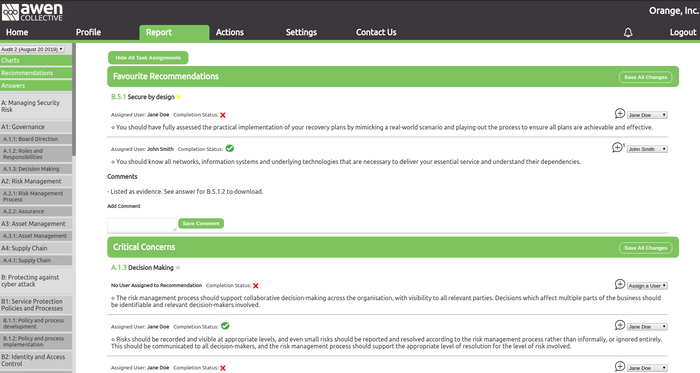
Task: Open the Contact Us tab
Action: click(376, 33)
